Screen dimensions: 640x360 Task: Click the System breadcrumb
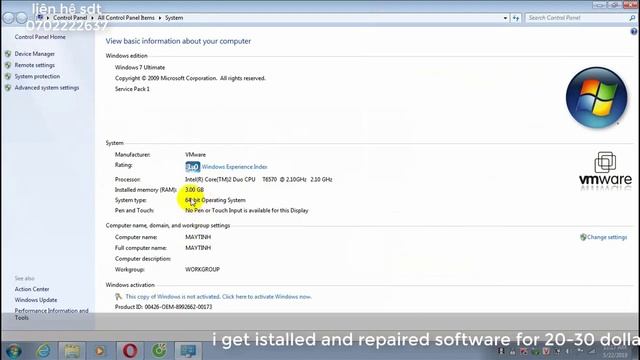point(174,18)
